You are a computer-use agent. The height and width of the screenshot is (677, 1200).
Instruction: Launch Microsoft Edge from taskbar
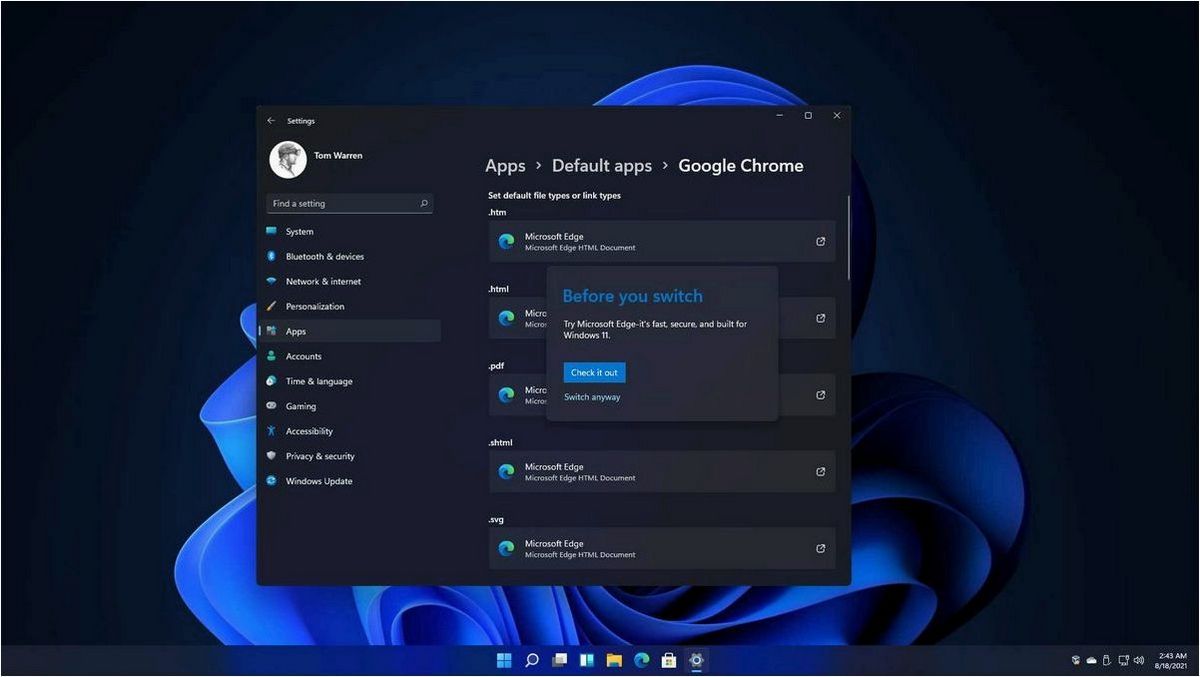[x=641, y=660]
